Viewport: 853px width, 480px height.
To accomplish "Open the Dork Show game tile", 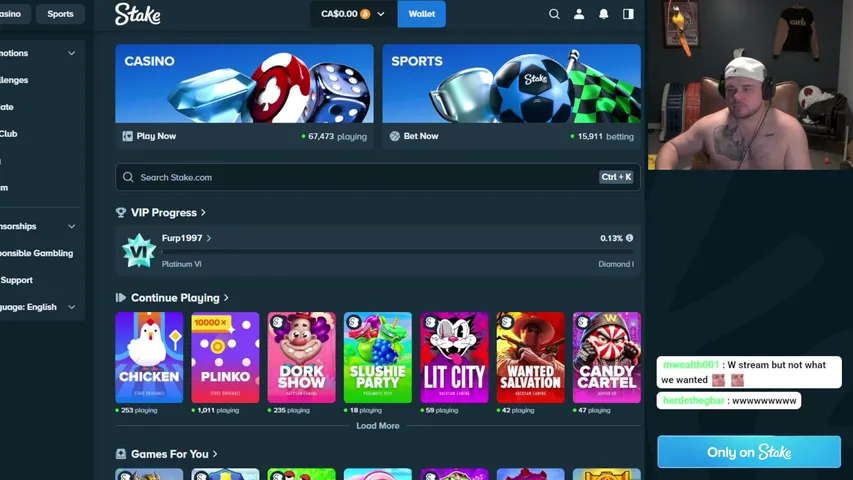I will click(301, 358).
